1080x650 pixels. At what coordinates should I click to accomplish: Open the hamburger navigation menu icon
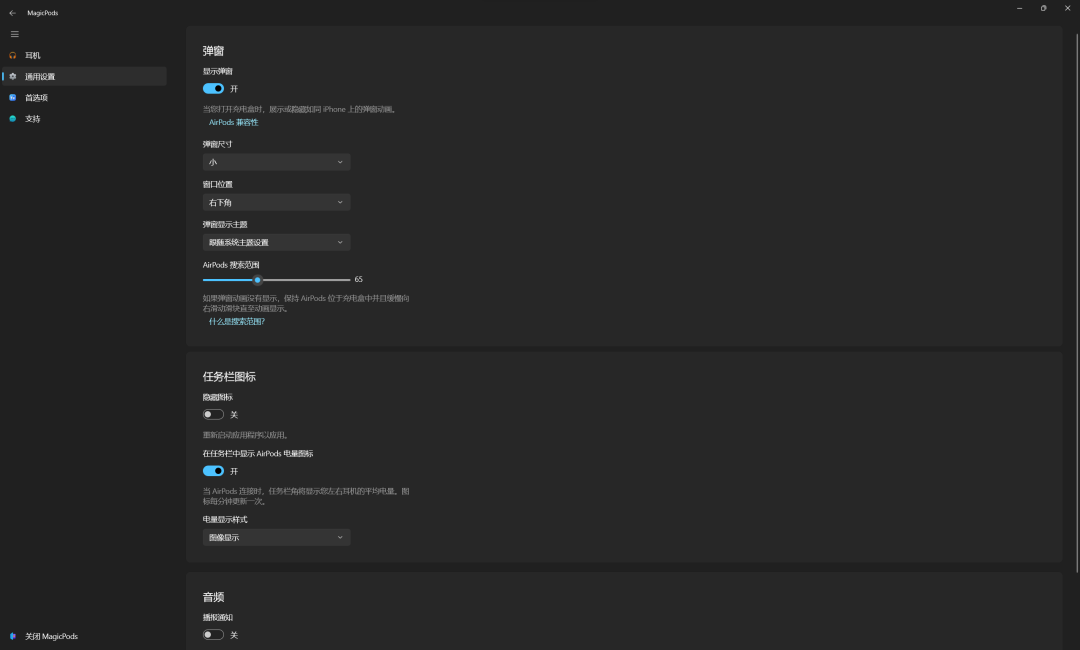coord(14,34)
